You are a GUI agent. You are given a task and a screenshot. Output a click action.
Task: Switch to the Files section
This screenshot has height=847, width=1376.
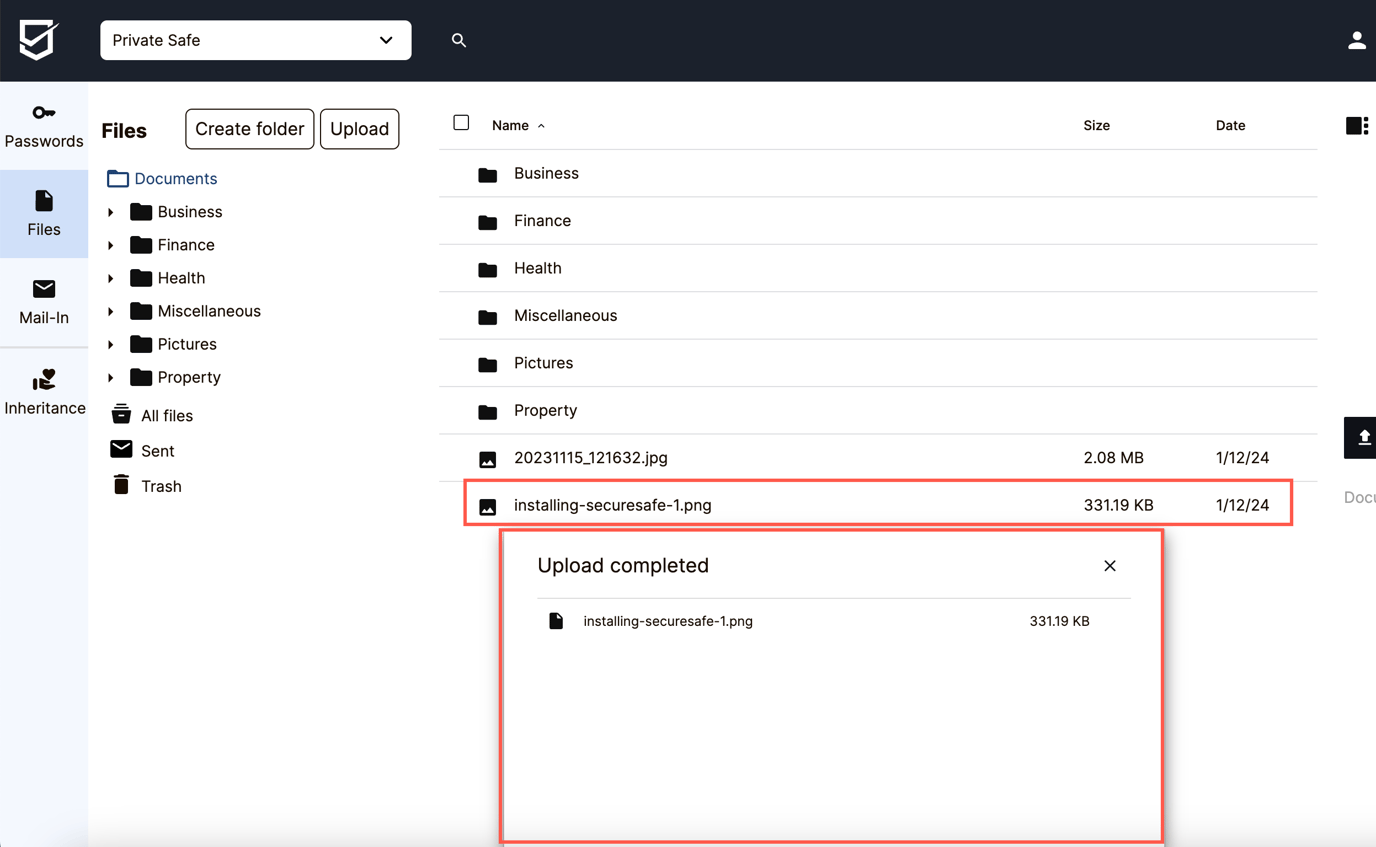click(44, 213)
